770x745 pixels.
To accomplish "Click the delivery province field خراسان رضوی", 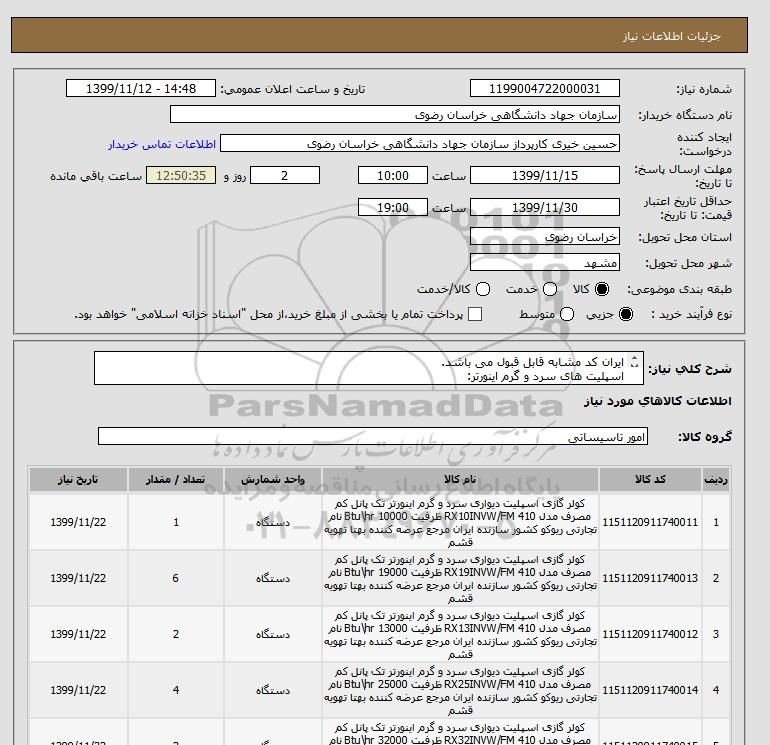I will [545, 237].
